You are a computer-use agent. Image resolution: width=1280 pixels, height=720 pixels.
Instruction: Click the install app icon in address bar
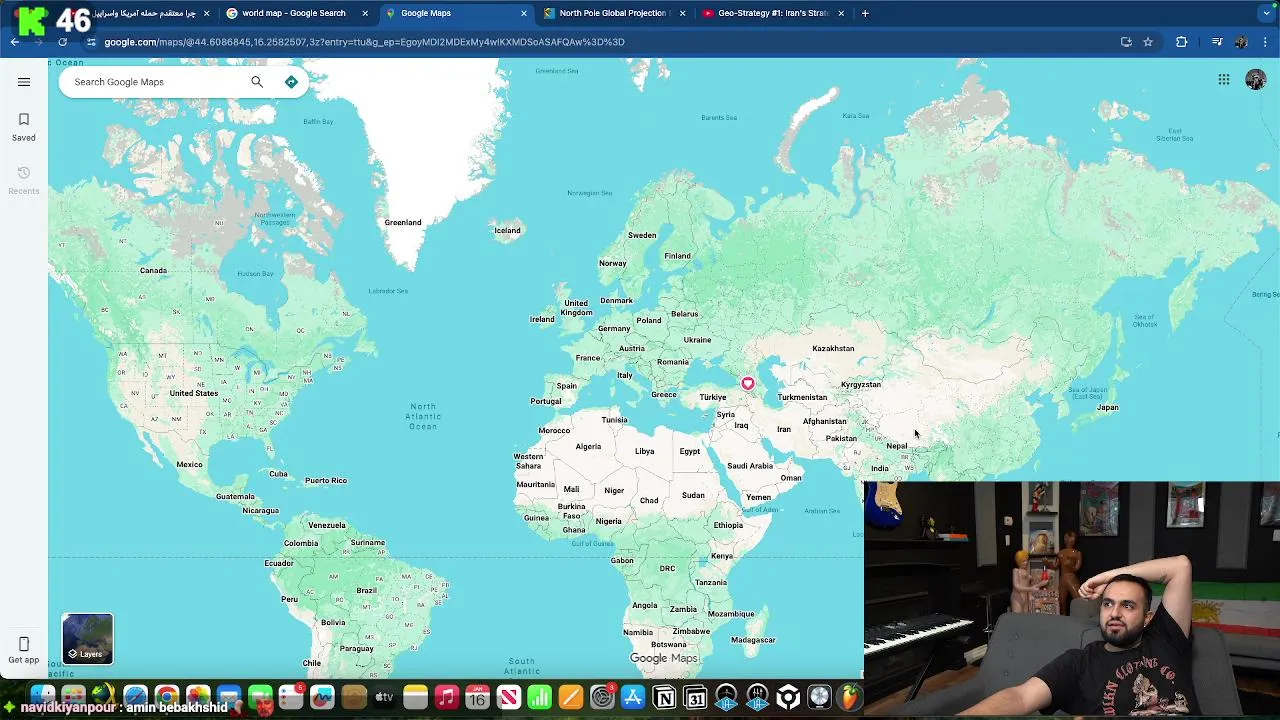(x=1126, y=42)
